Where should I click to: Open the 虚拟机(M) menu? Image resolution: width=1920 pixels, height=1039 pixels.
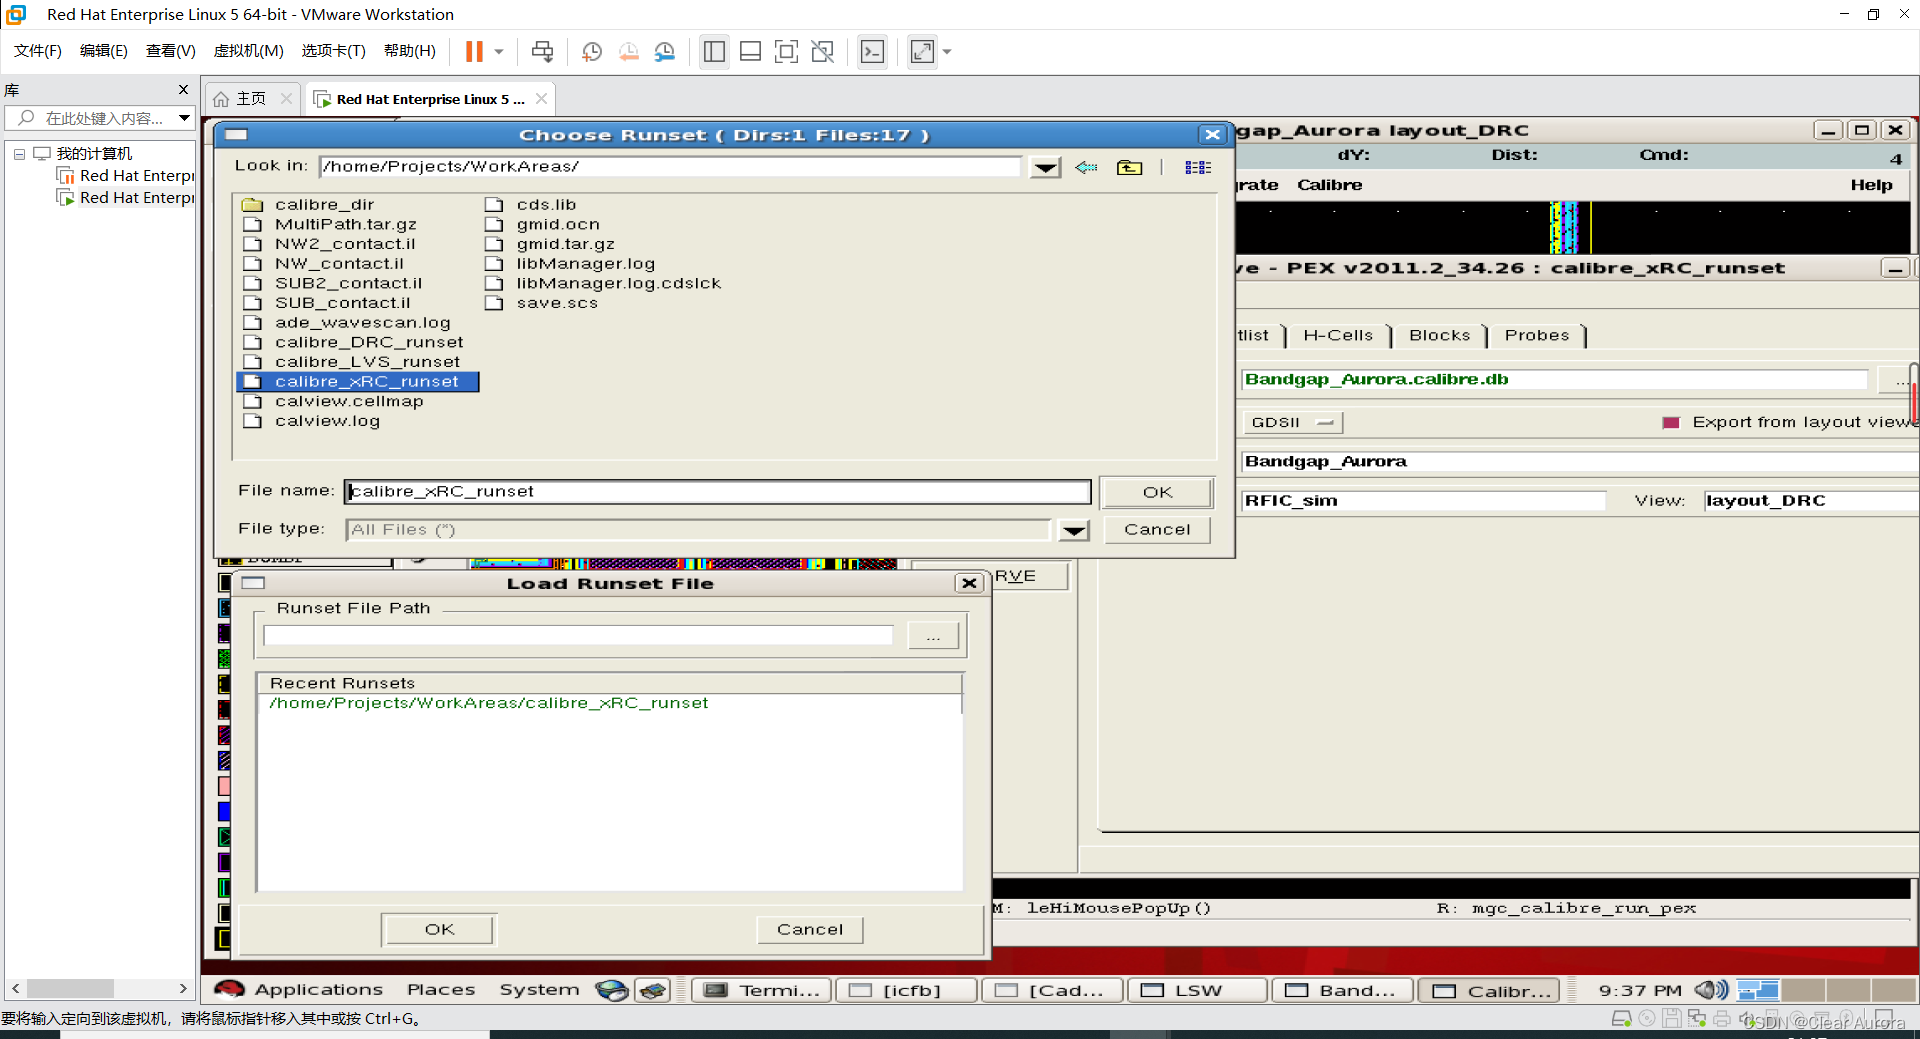pos(249,51)
